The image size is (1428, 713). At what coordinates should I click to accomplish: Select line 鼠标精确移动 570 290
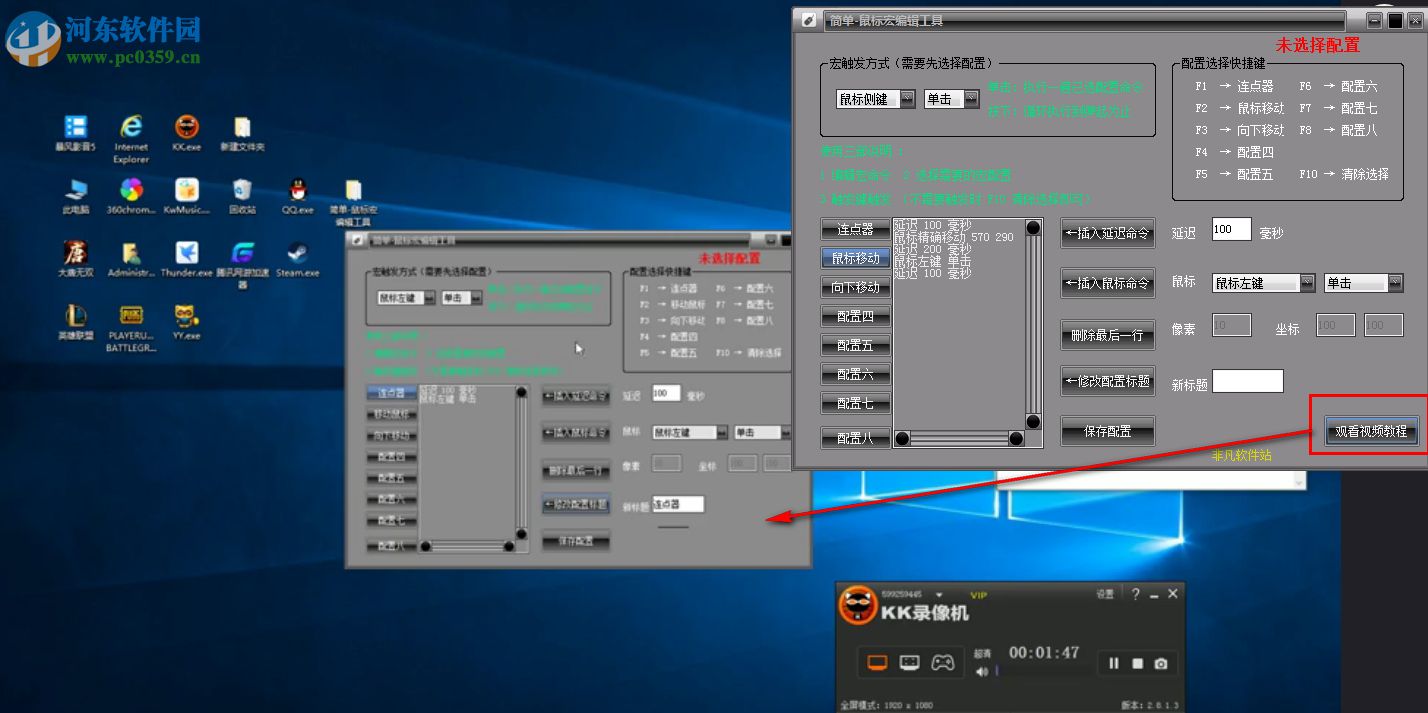(x=953, y=238)
